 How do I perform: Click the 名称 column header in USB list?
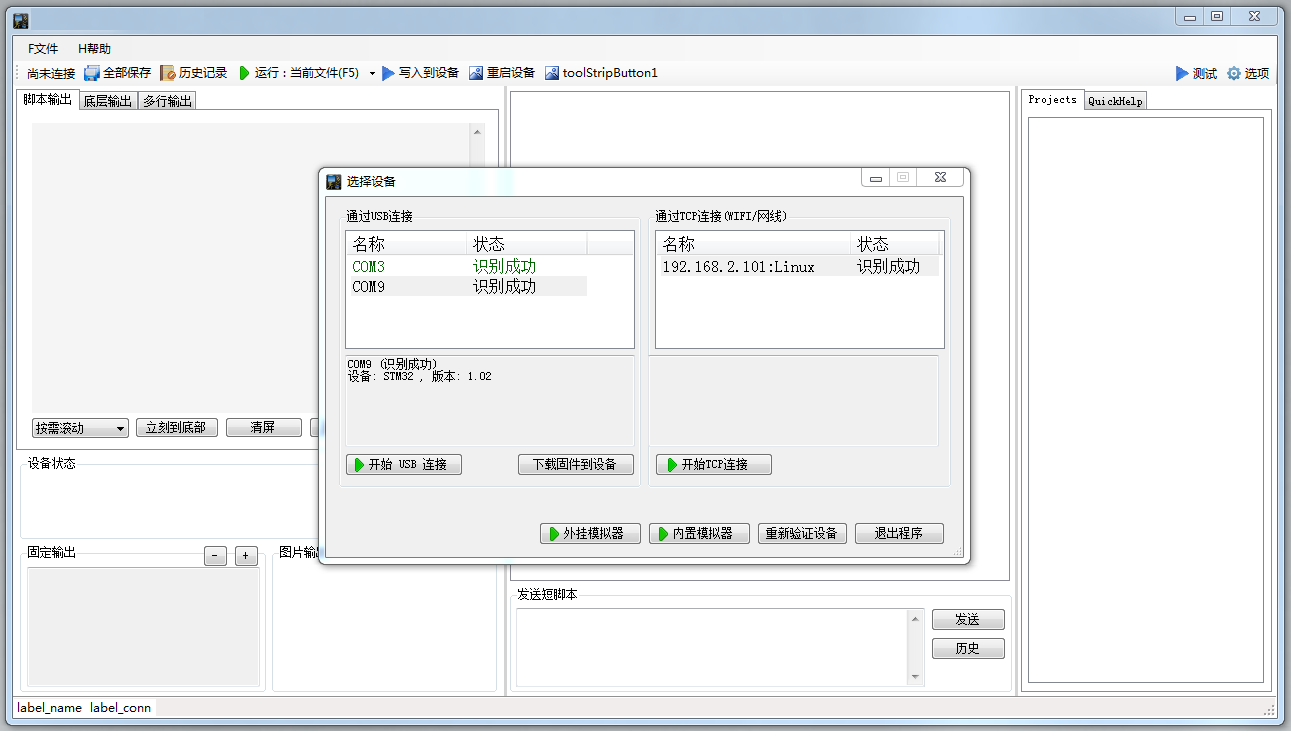406,244
